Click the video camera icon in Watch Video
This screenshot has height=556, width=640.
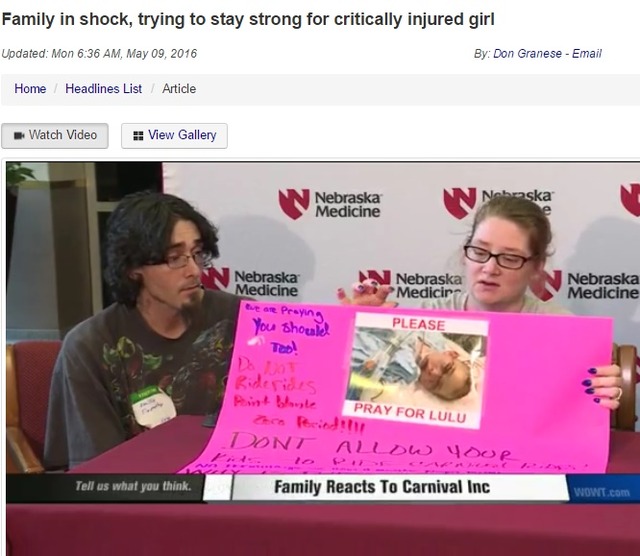pos(19,136)
